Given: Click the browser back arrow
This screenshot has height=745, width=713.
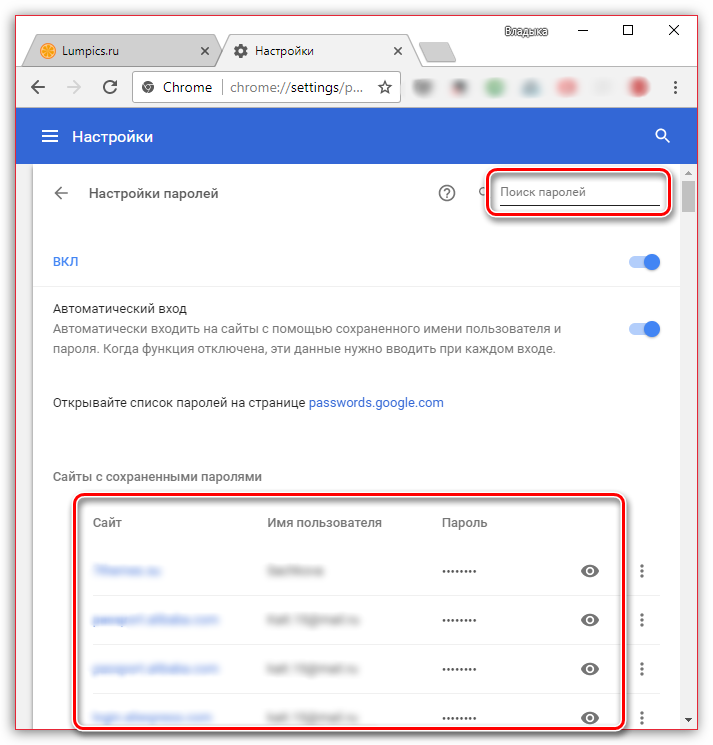Looking at the screenshot, I should (38, 87).
